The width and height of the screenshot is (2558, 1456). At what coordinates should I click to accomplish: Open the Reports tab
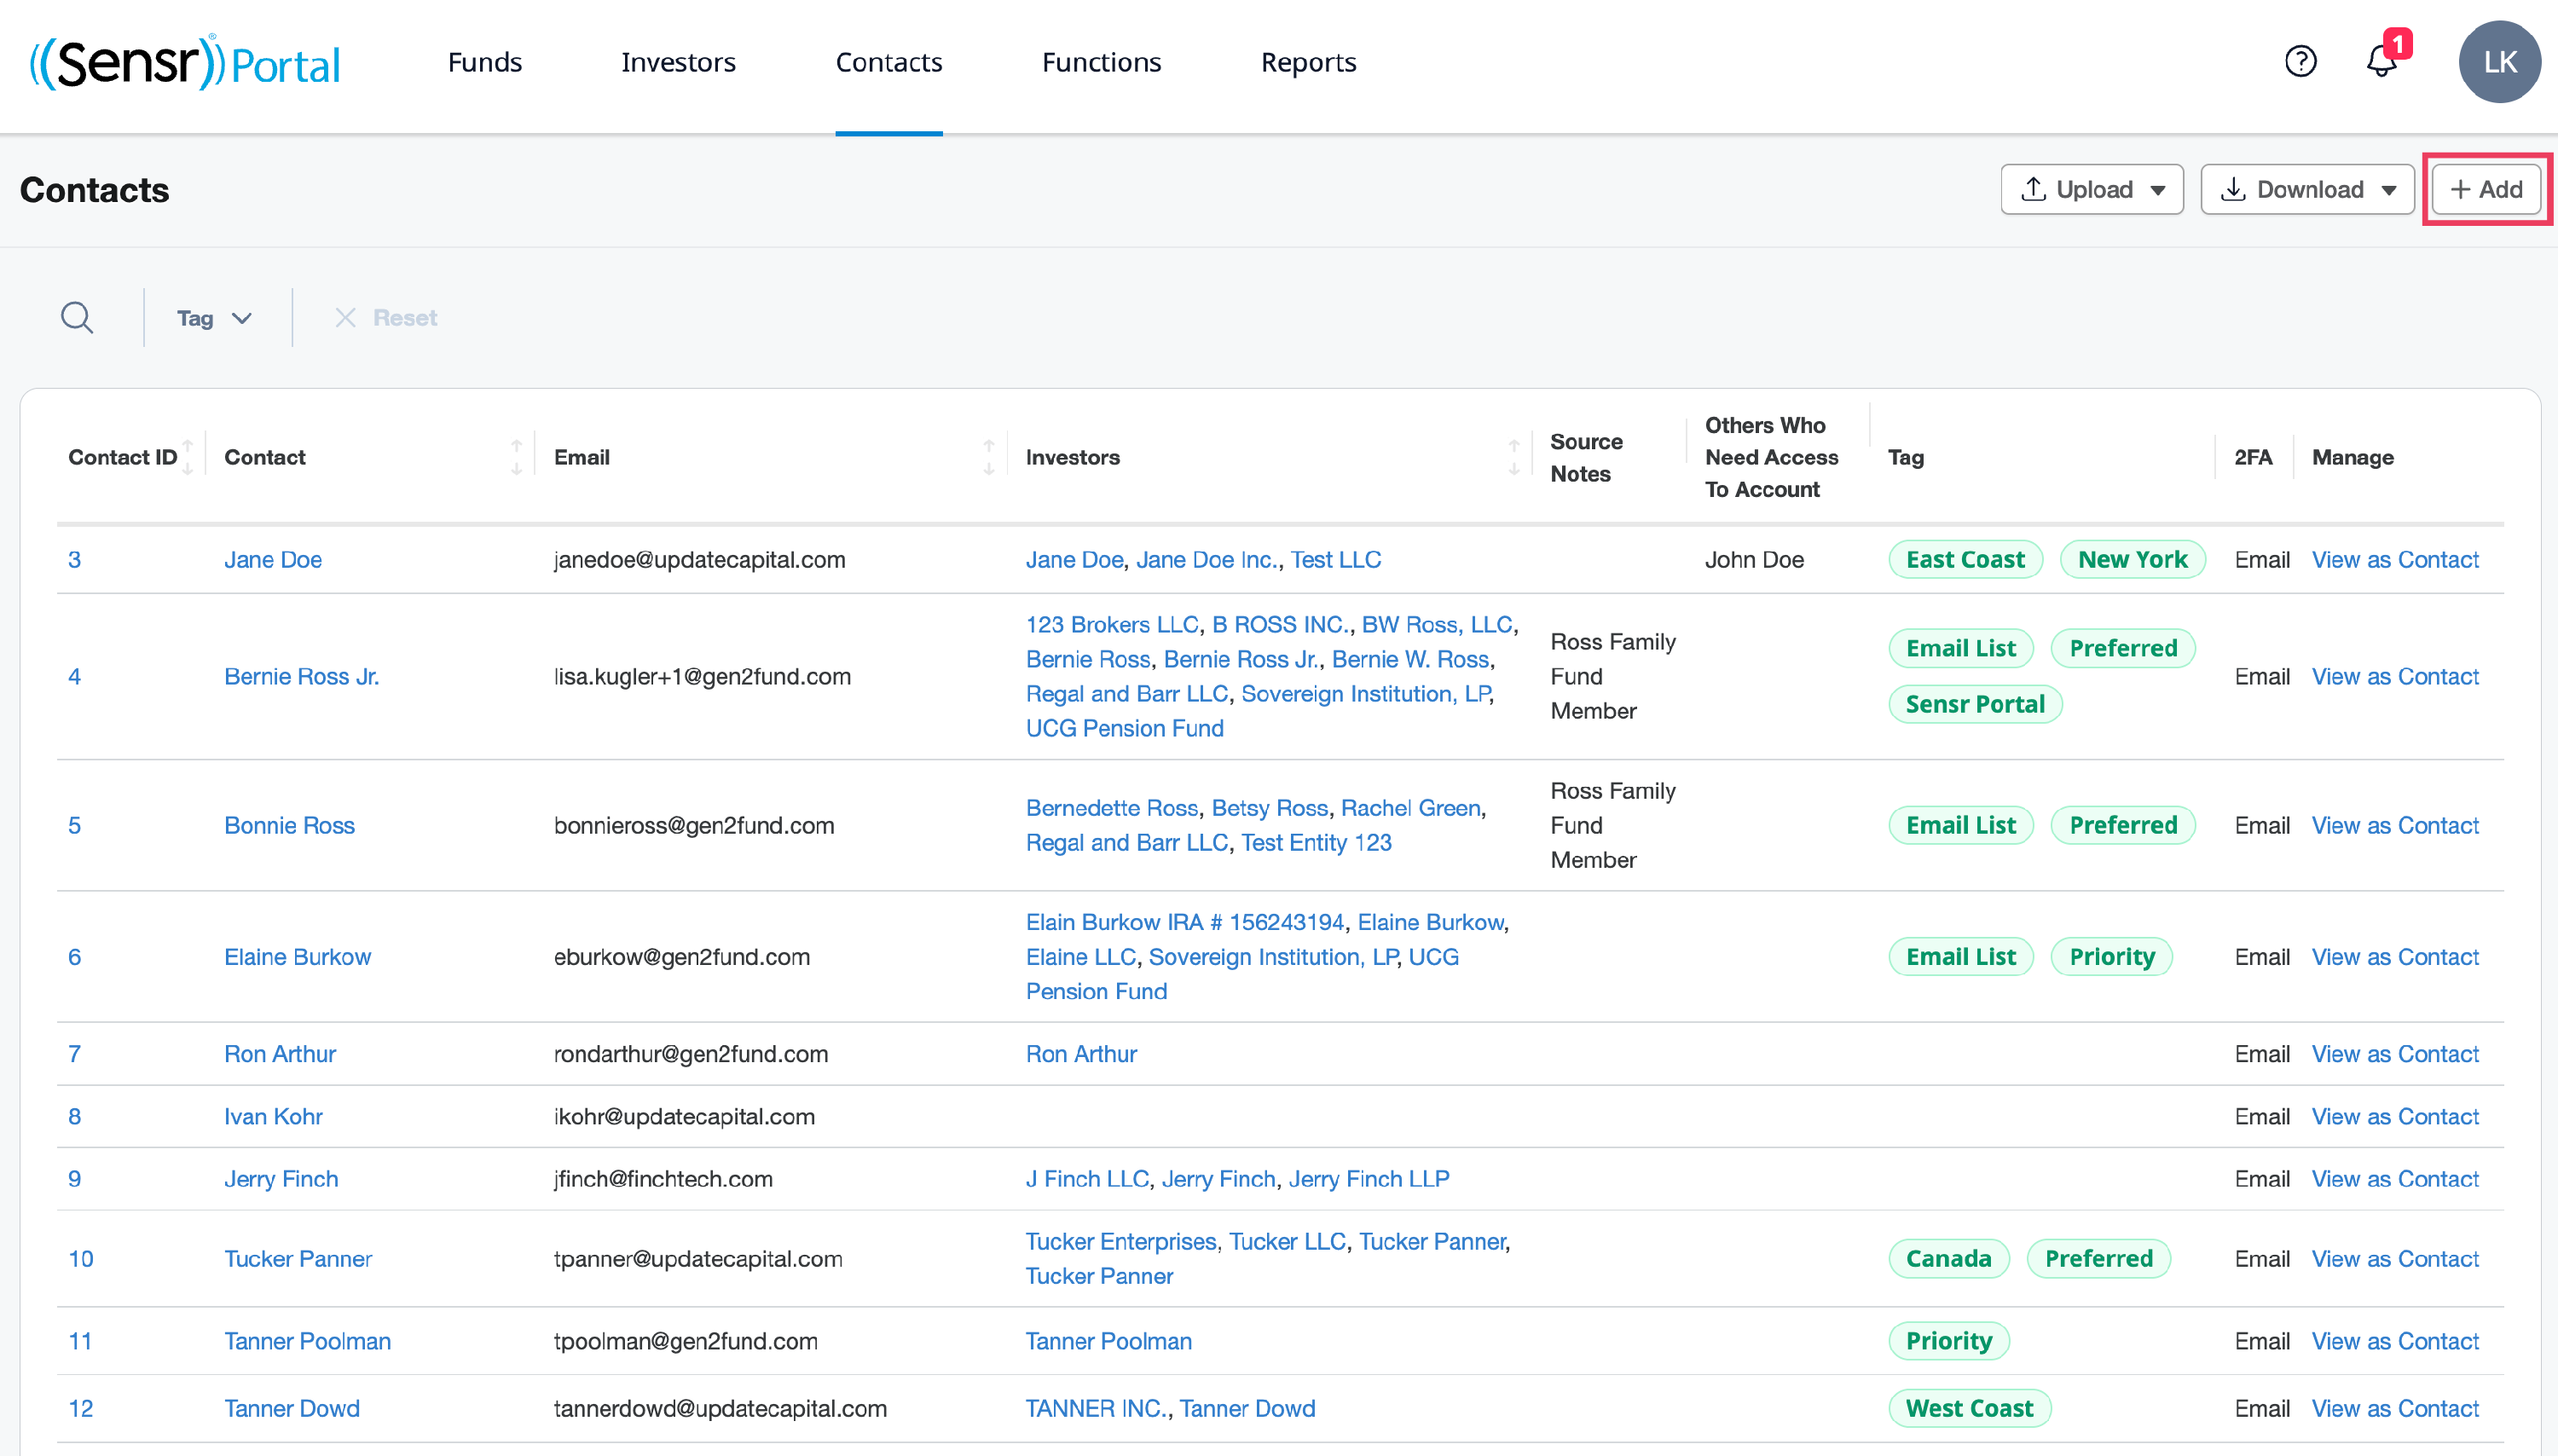pyautogui.click(x=1308, y=62)
